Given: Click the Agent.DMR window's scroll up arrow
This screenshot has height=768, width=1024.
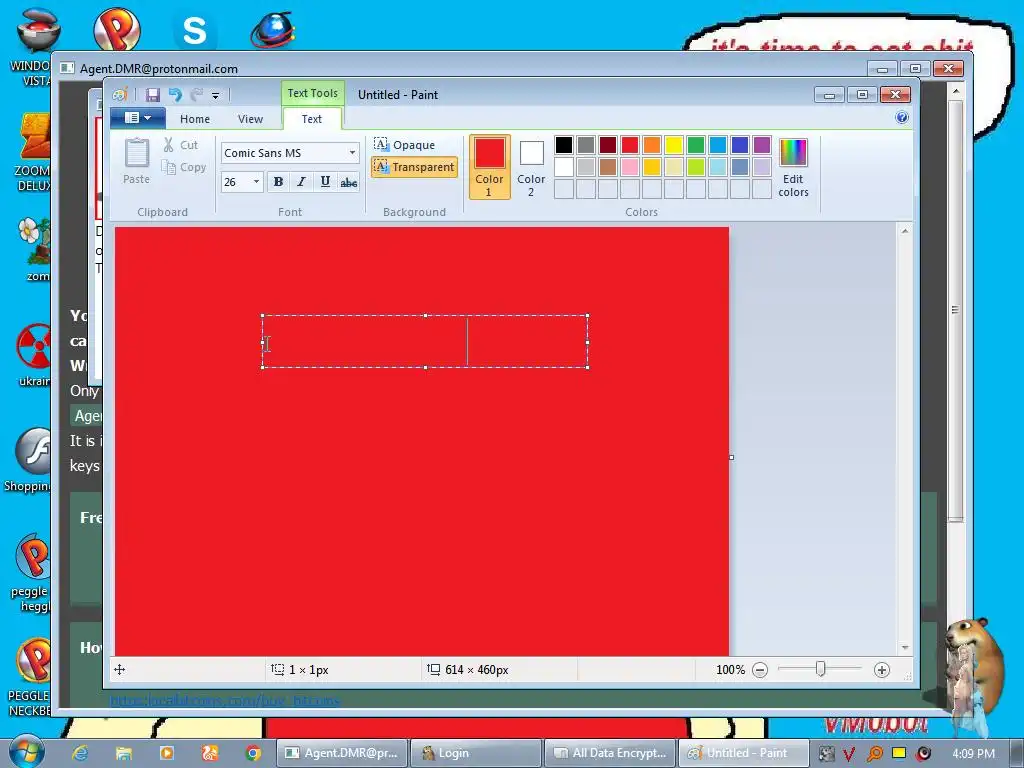Looking at the screenshot, I should (x=955, y=91).
